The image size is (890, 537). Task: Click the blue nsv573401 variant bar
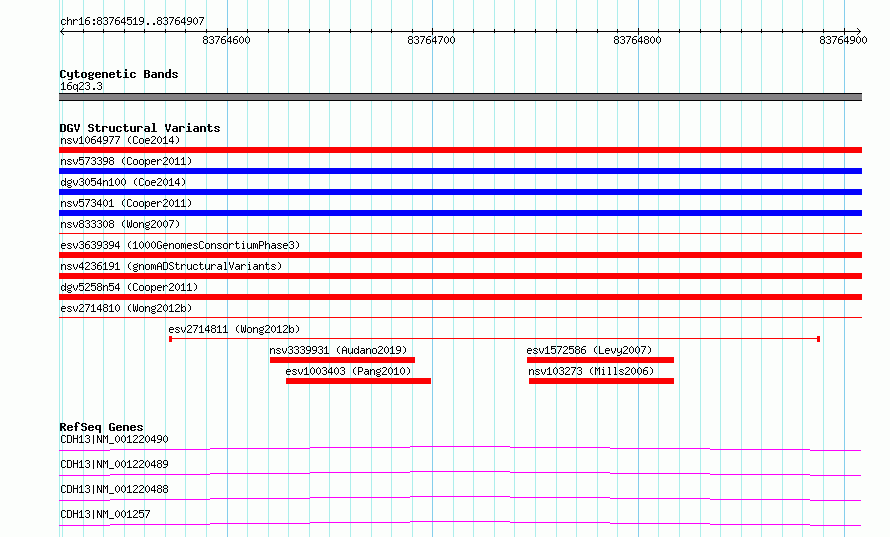point(460,213)
